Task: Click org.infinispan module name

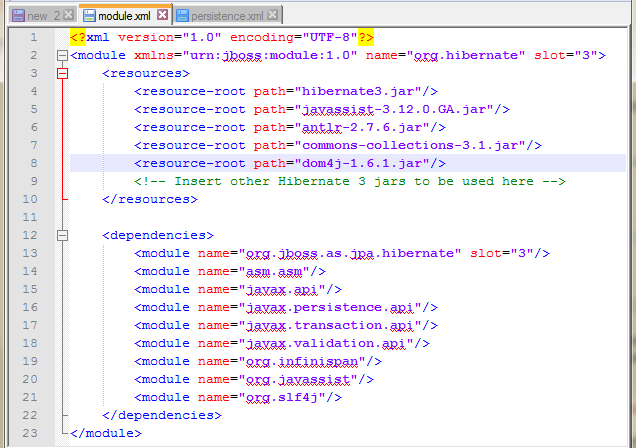Action: [302, 361]
